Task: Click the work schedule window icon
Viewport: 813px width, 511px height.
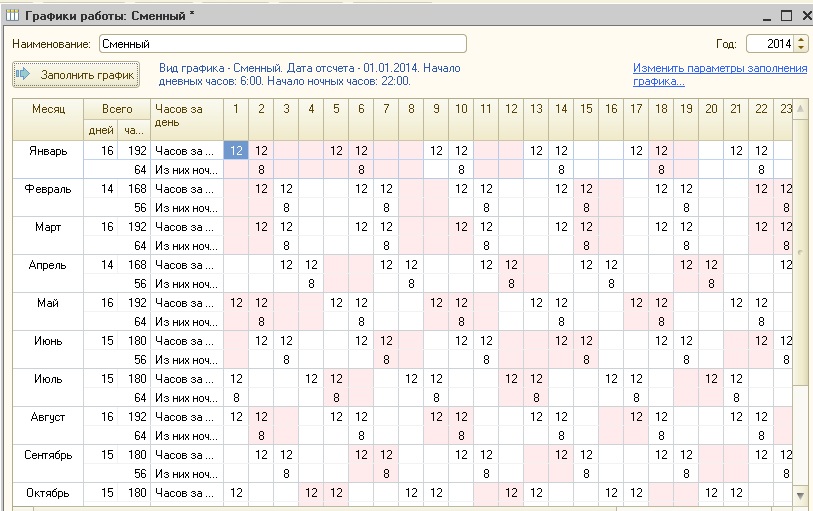Action: pos(13,17)
